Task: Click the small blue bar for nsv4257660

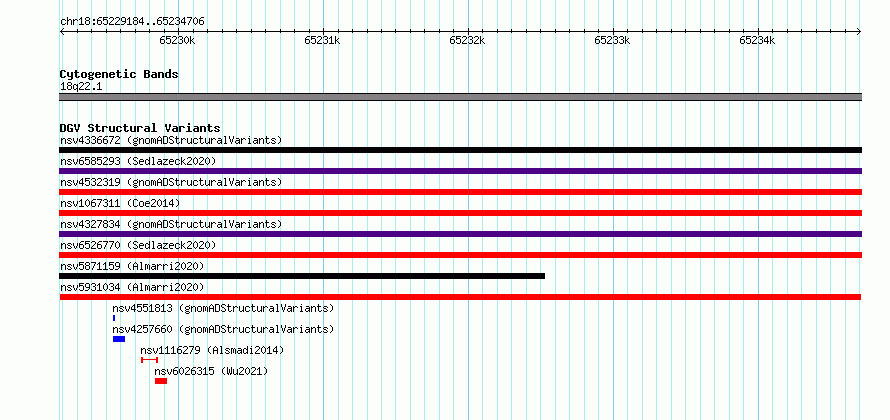Action: (119, 339)
